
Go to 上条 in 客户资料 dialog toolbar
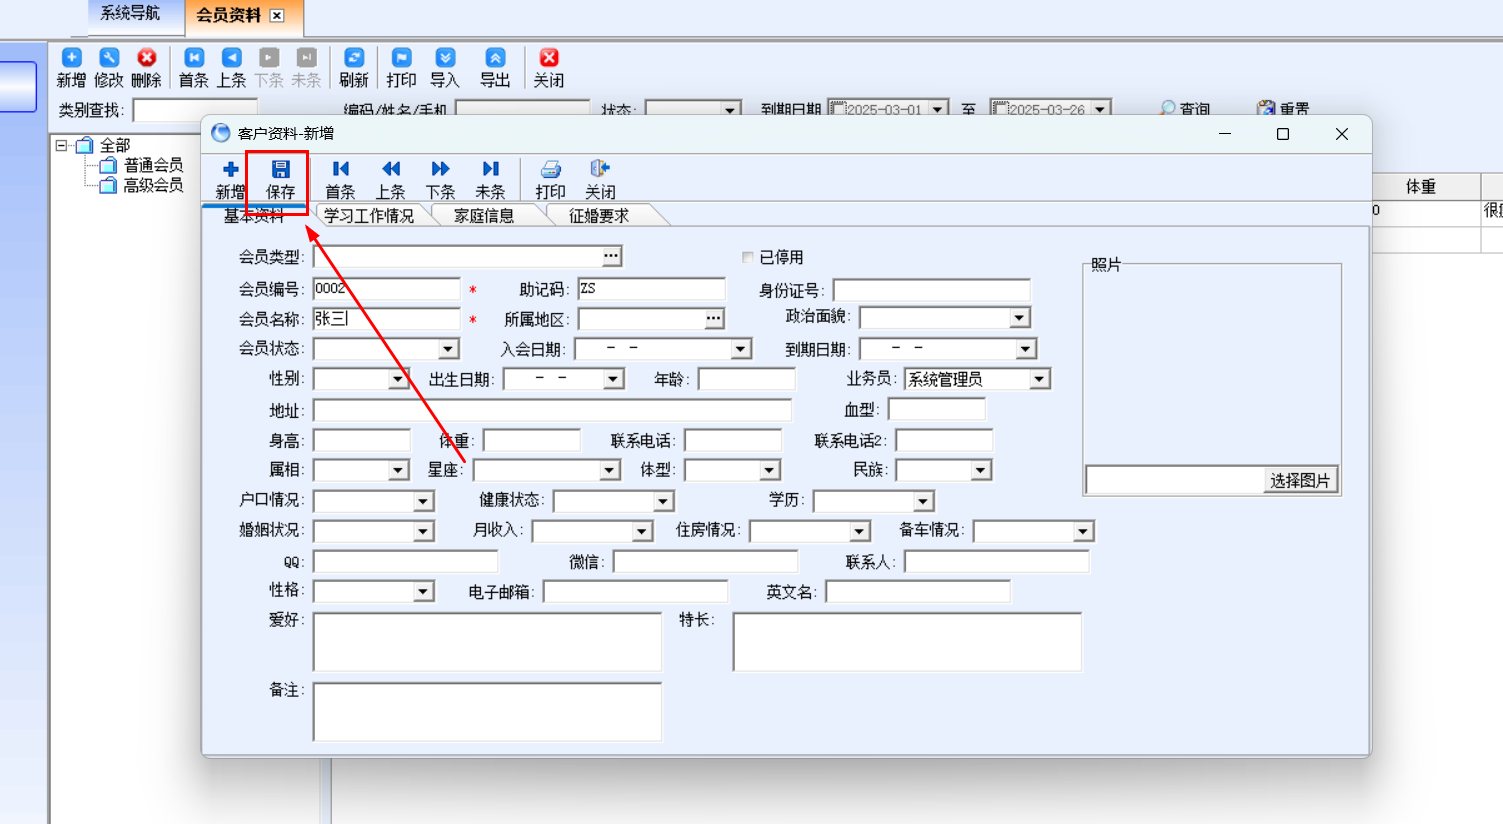390,169
